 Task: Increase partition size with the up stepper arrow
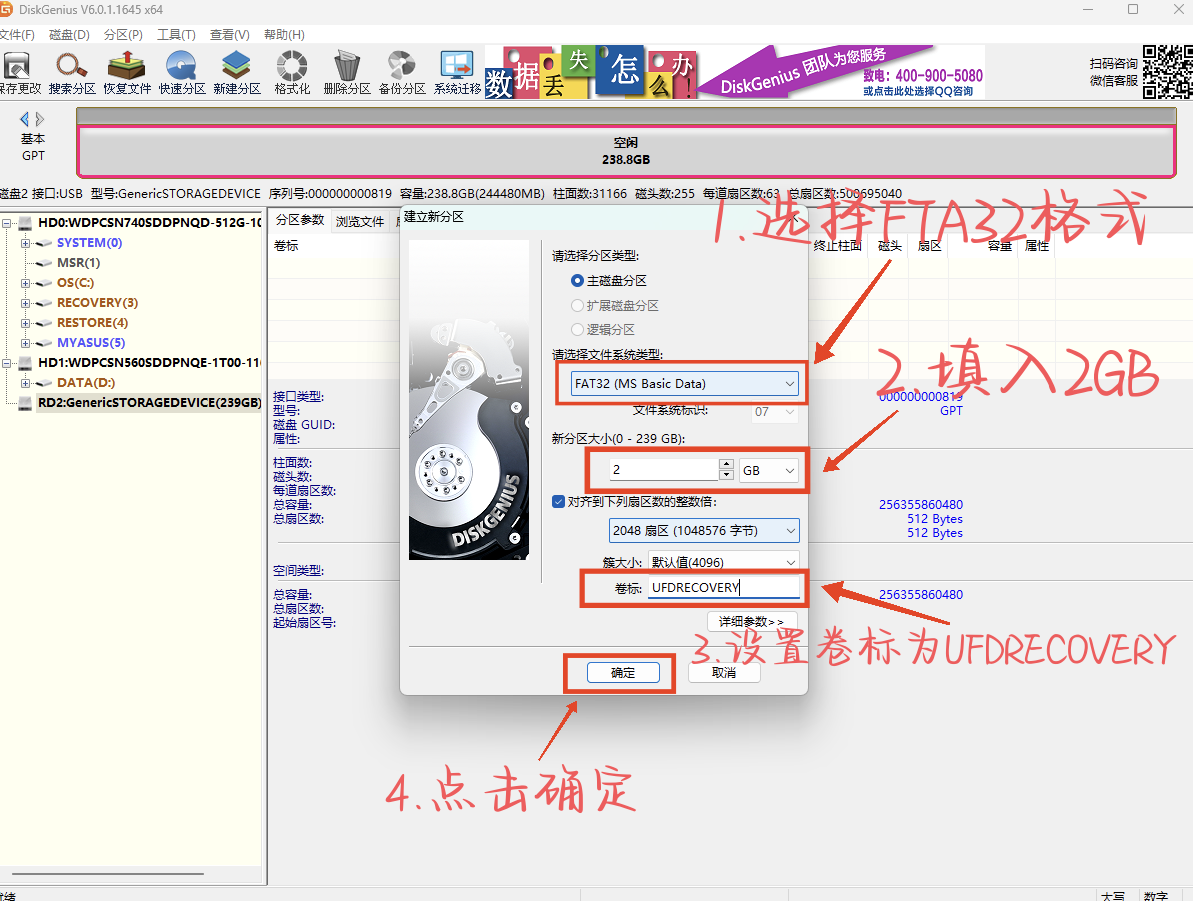726,465
